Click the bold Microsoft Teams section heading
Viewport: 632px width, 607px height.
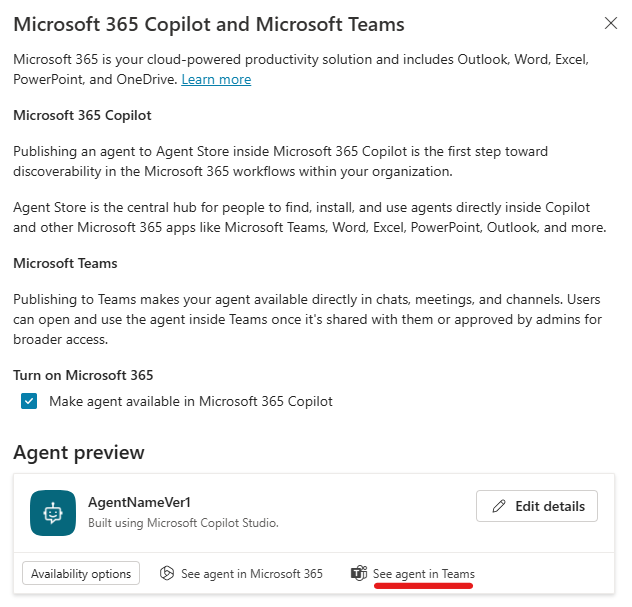point(65,264)
